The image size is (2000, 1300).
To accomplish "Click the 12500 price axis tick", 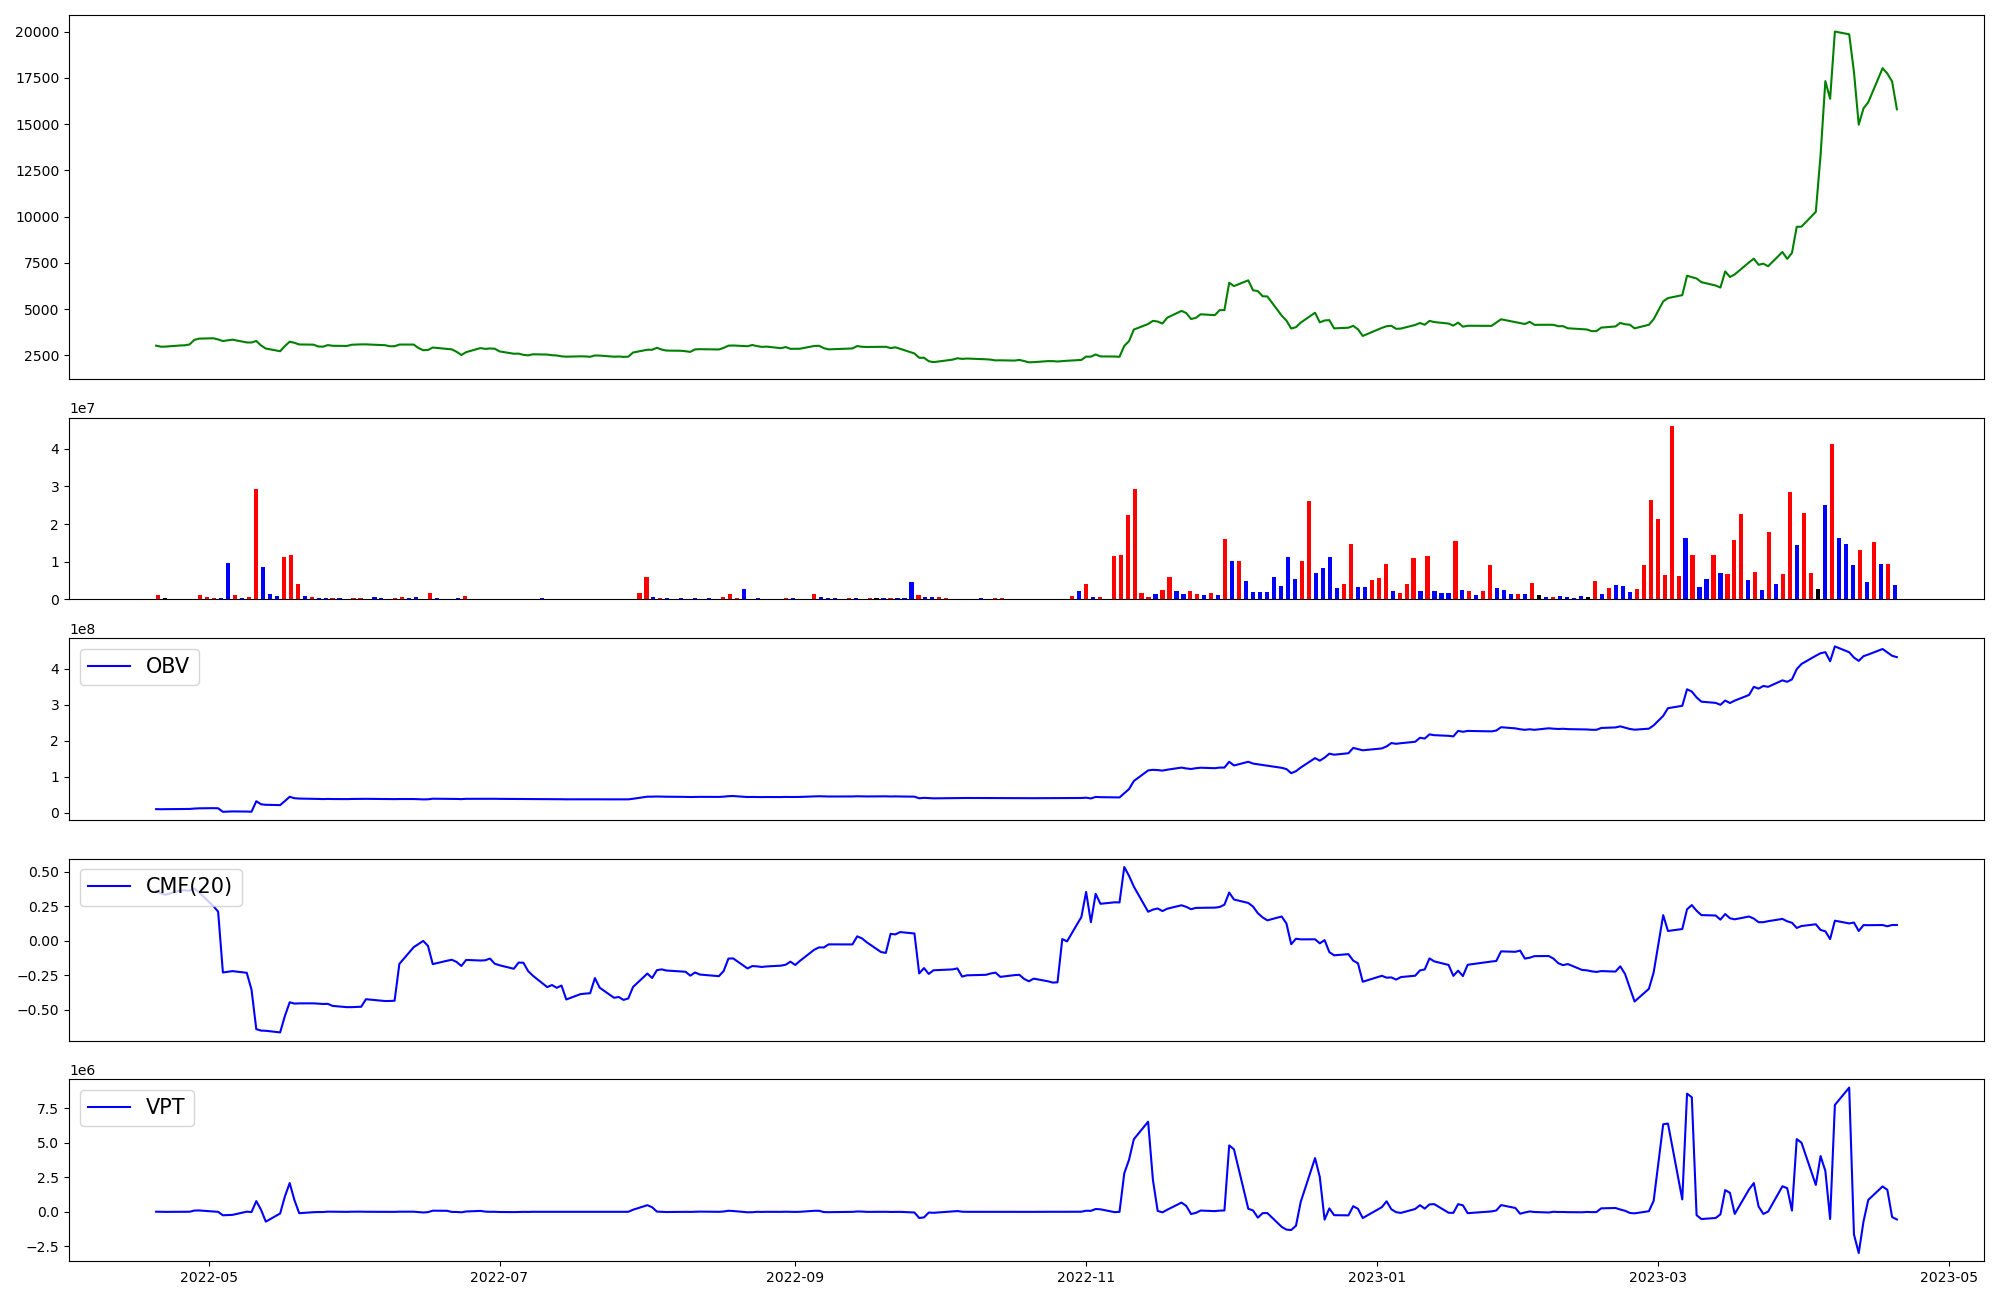I will click(x=36, y=171).
